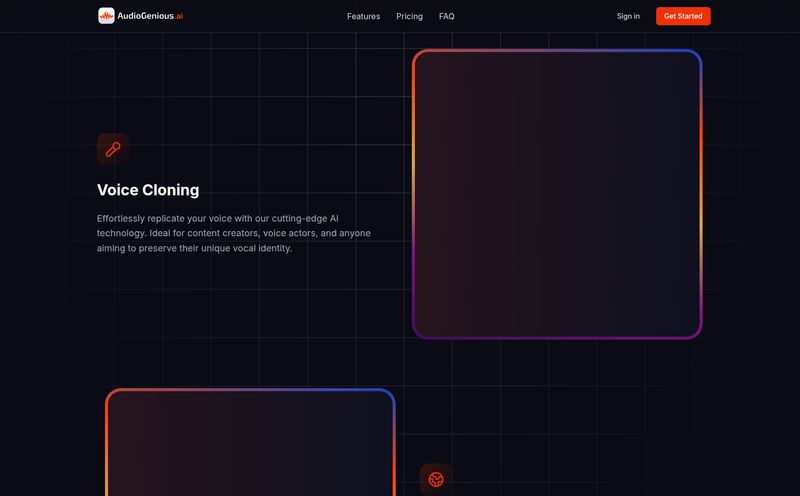Click the paragraph starting 'Effortlessly replicate your voice'
This screenshot has height=496, width=800.
coord(234,233)
